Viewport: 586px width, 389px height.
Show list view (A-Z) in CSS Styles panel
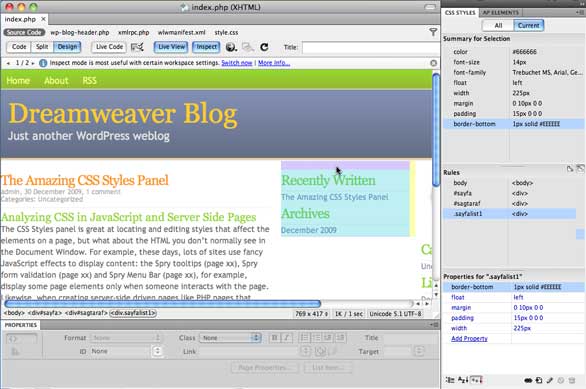coord(463,380)
